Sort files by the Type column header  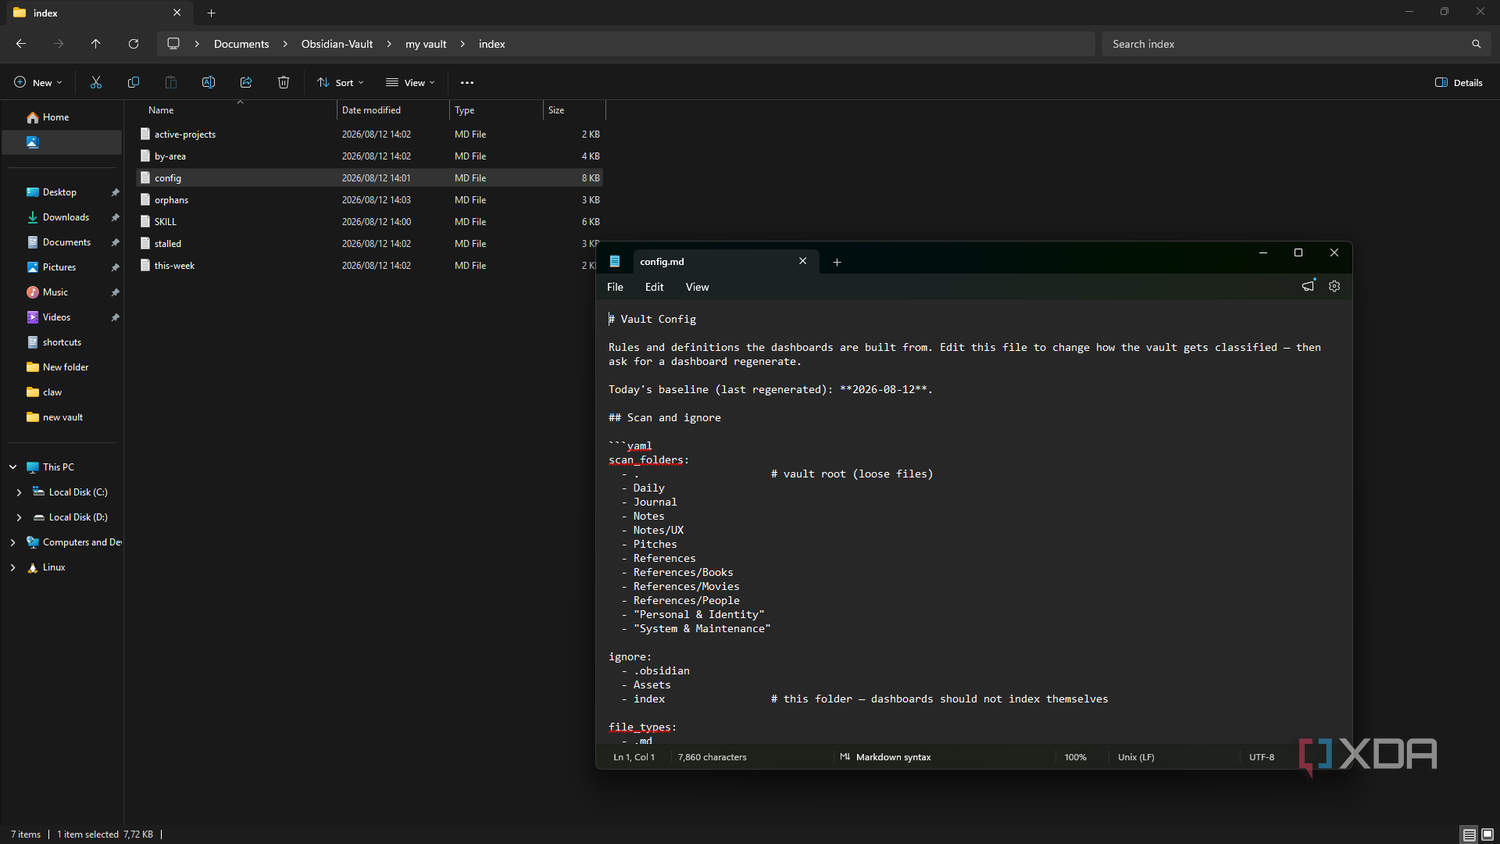tap(496, 110)
